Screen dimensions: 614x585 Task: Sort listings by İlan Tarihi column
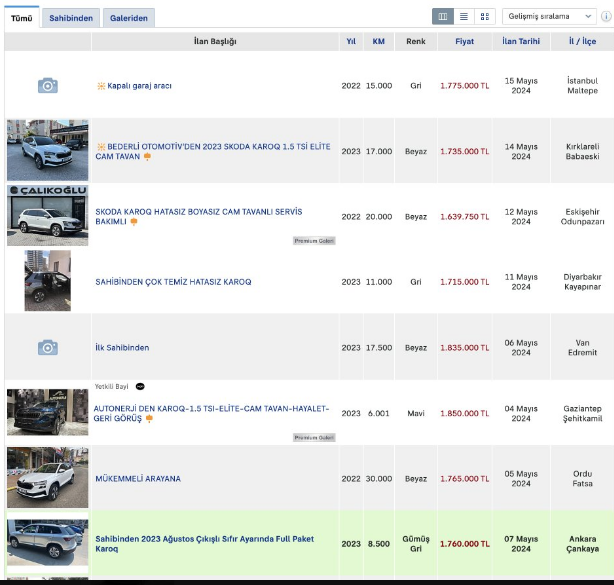520,41
